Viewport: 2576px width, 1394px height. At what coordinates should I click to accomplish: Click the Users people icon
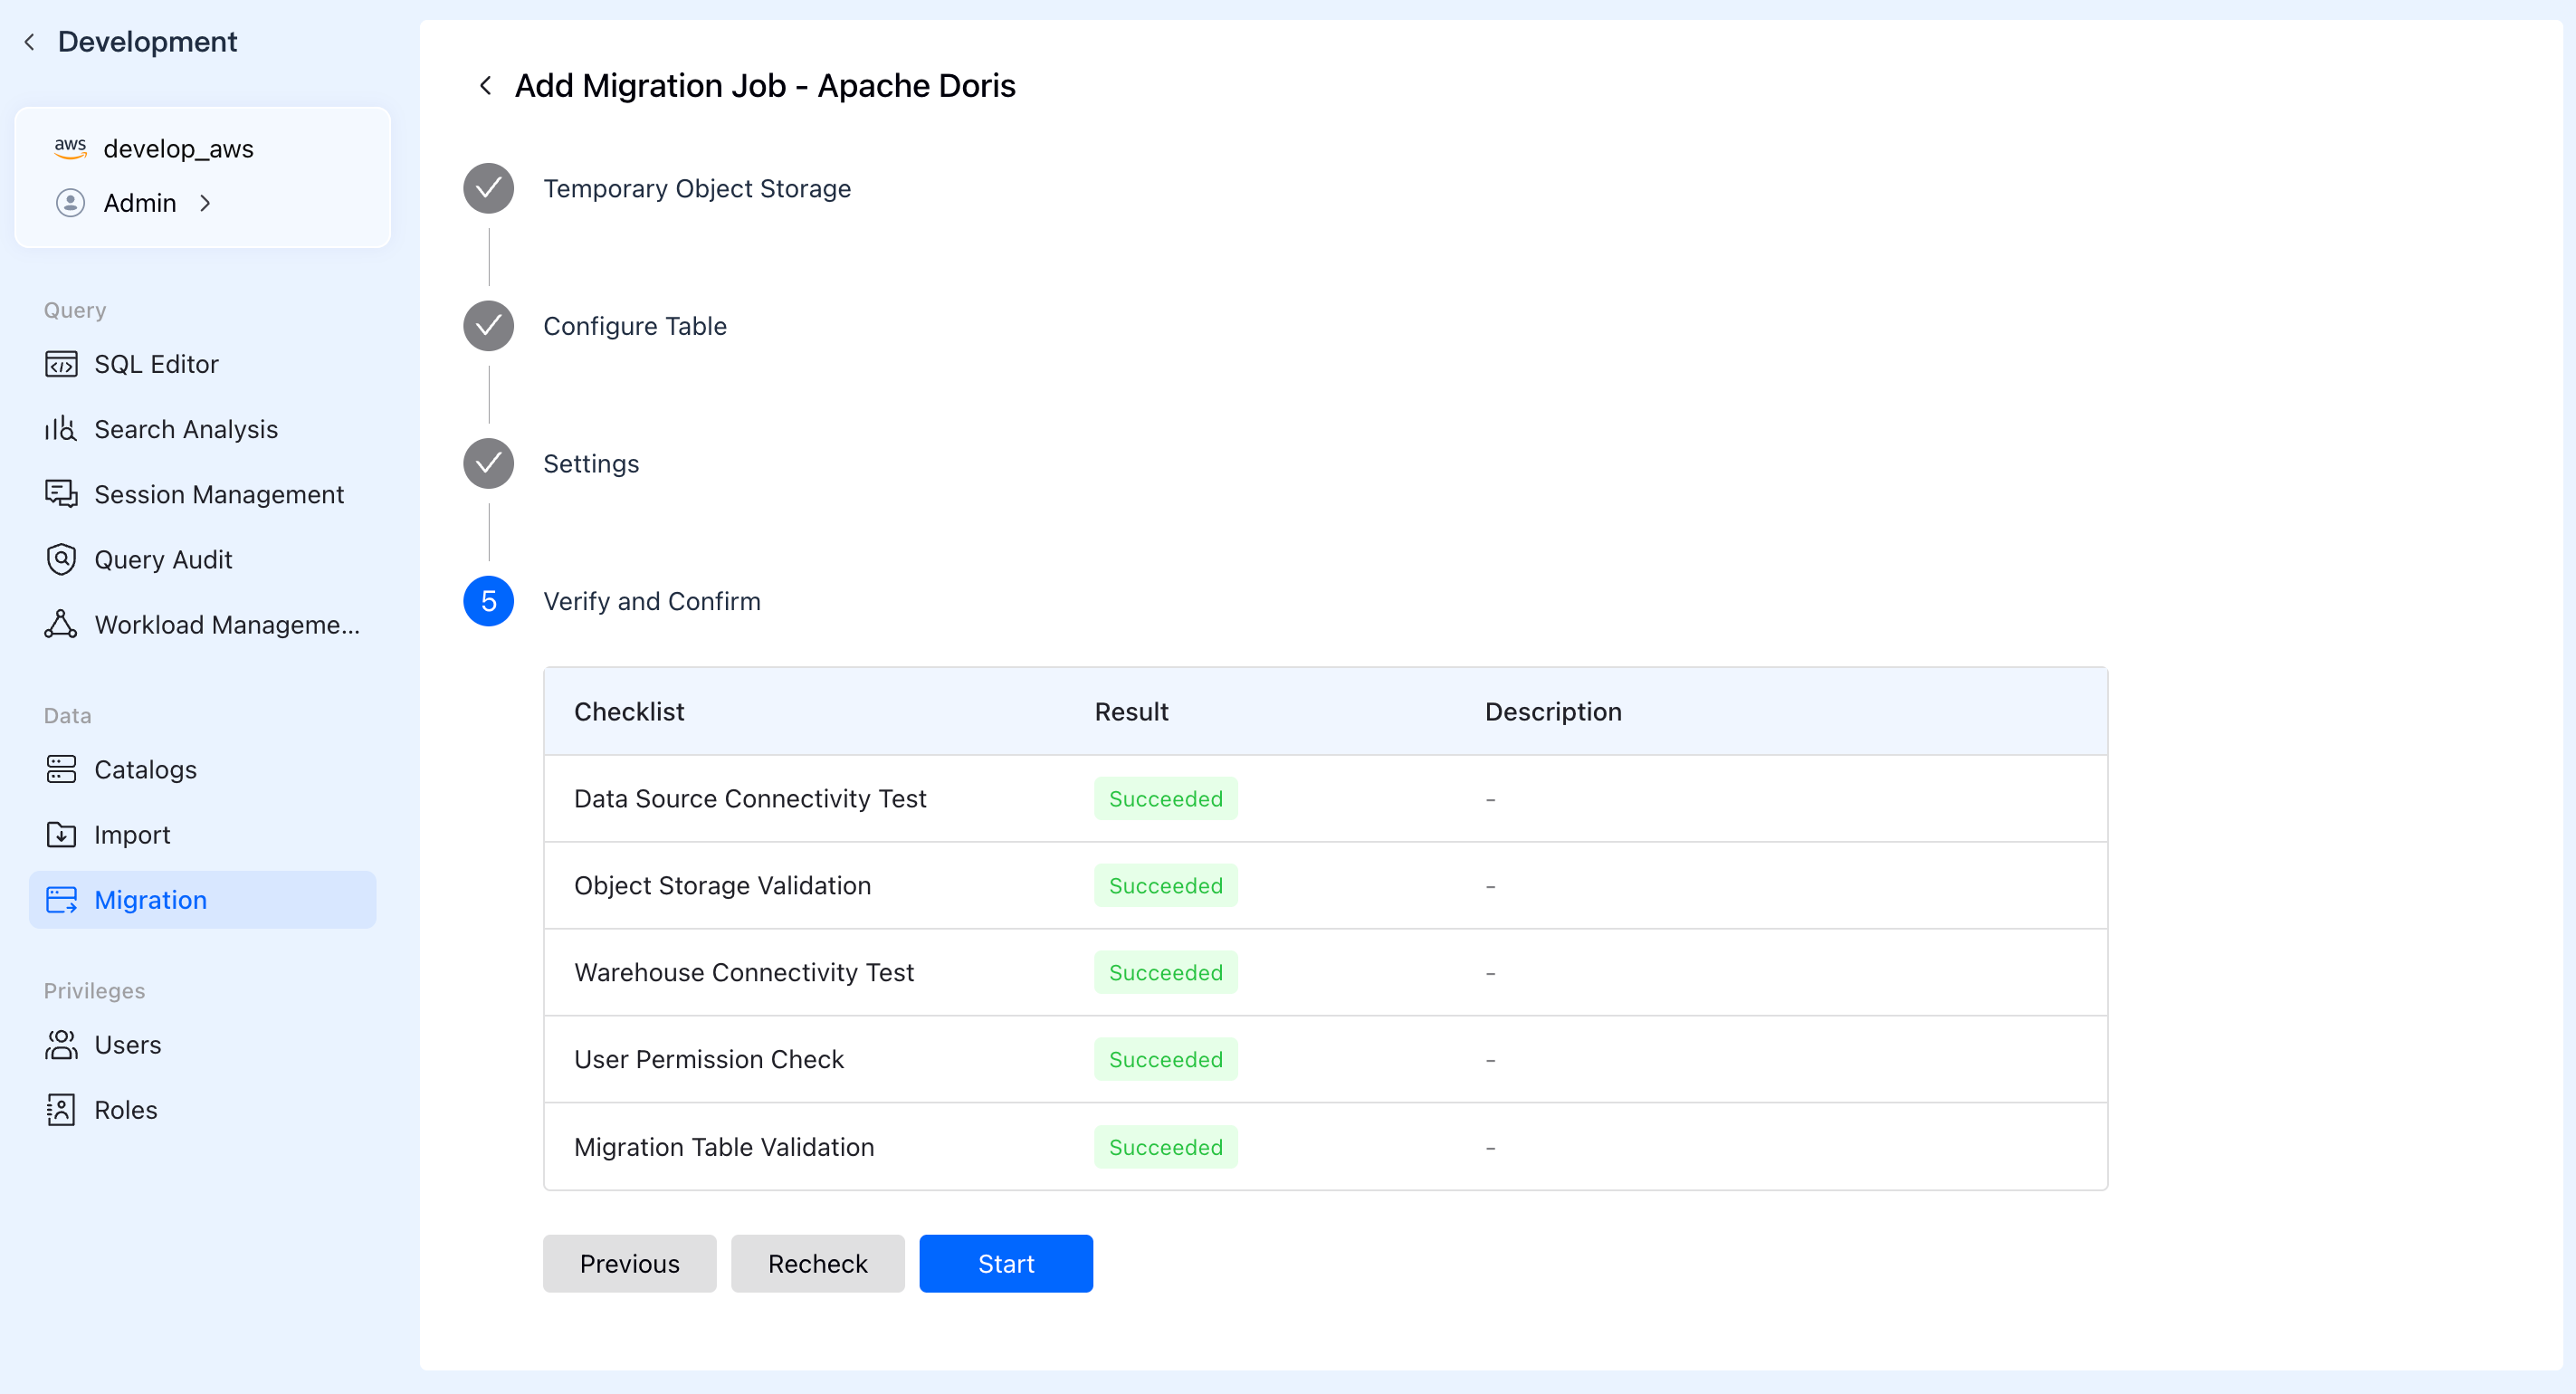tap(61, 1044)
